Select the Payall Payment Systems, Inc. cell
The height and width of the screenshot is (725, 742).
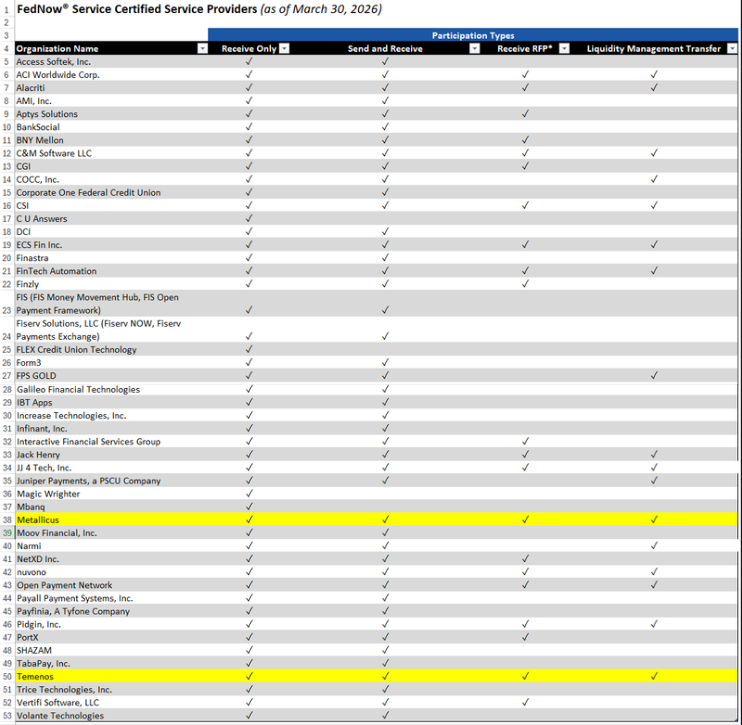(112, 598)
